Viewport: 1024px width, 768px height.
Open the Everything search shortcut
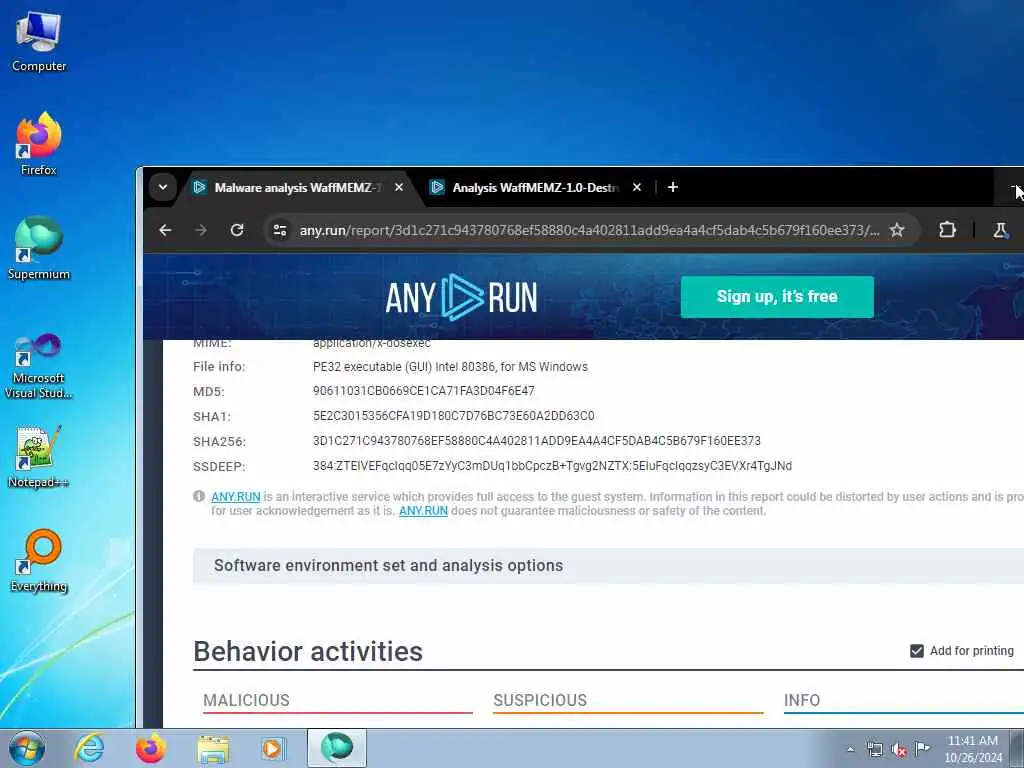(x=39, y=560)
